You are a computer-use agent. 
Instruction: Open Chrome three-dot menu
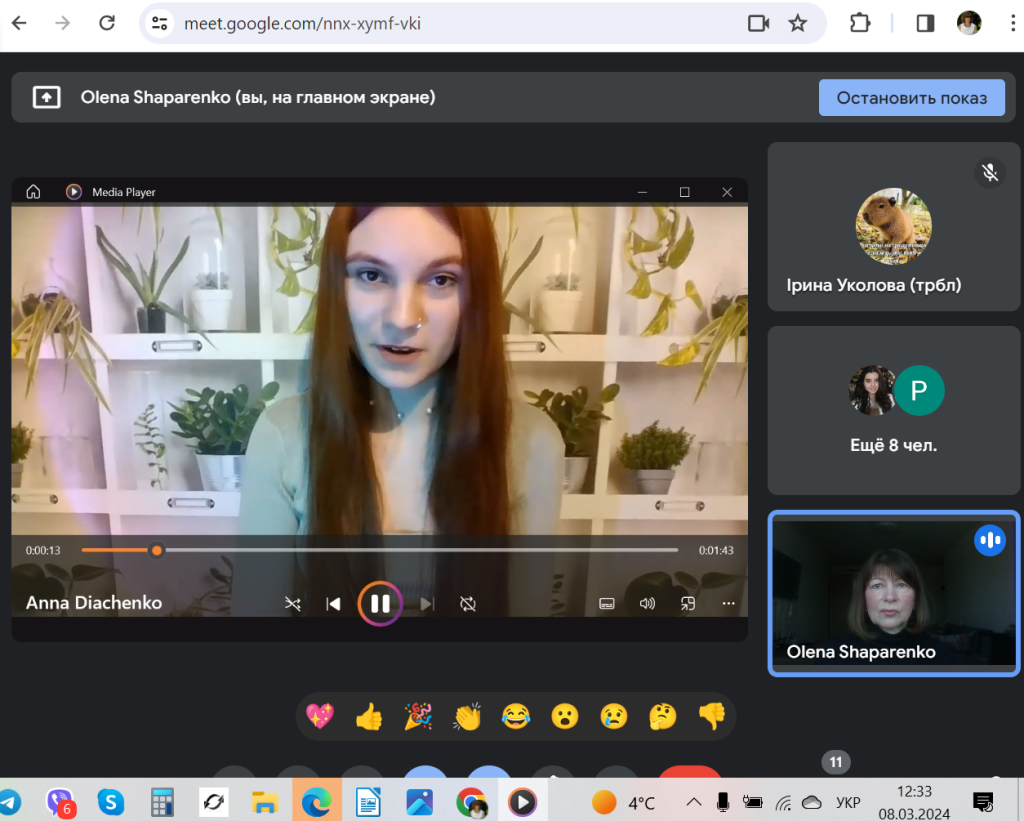click(x=1012, y=24)
